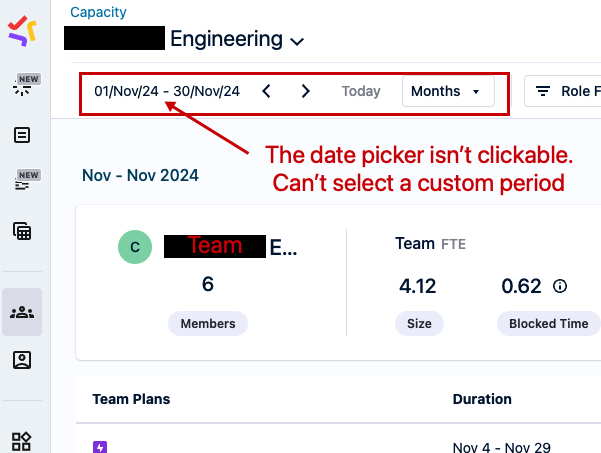
Task: Open the apps widgets icon in sidebar
Action: tap(22, 440)
